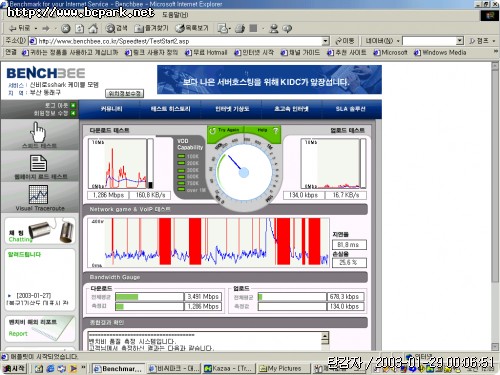
Task: Open the Chatting tin-can phone panel
Action: [40, 232]
